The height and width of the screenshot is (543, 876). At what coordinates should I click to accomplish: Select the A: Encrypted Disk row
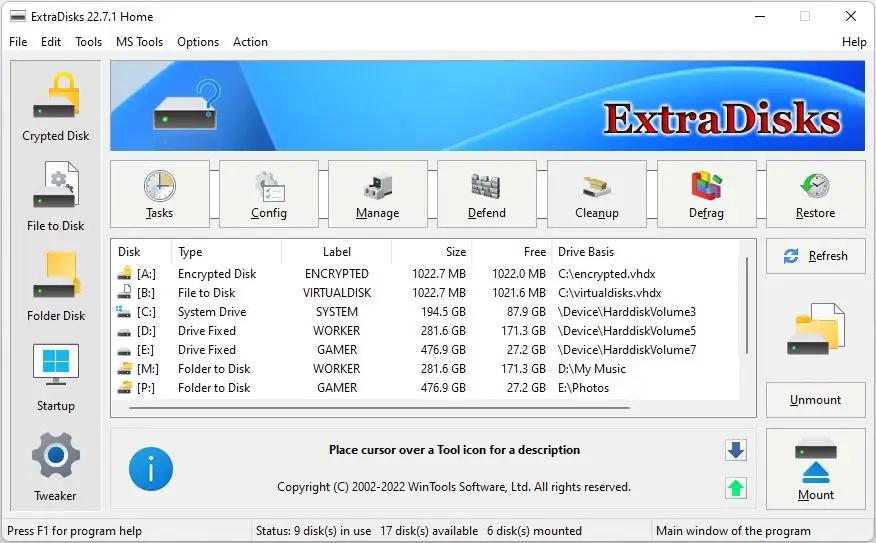coord(217,274)
